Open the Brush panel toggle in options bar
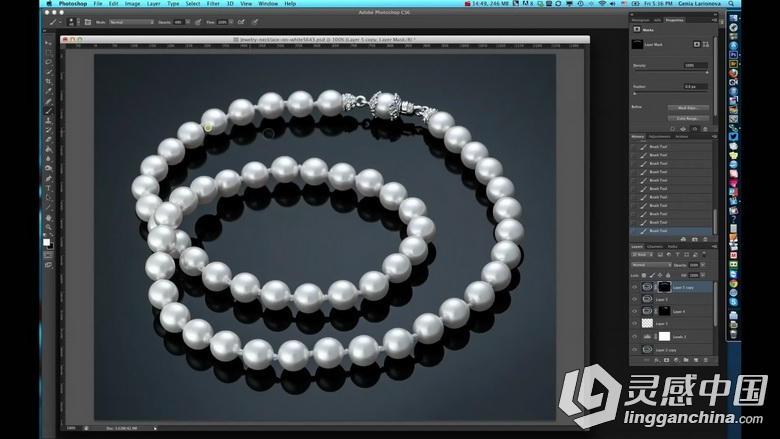This screenshot has height=439, width=780. pos(88,22)
